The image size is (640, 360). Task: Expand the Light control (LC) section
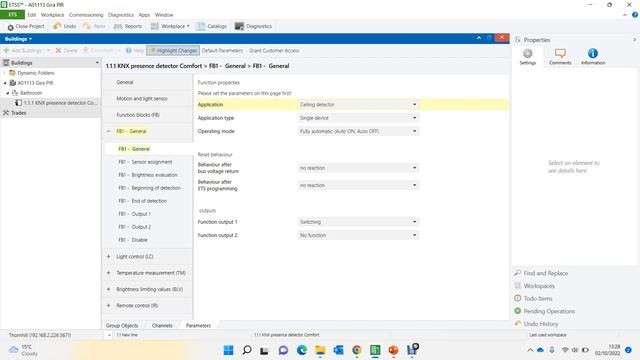pyautogui.click(x=109, y=257)
